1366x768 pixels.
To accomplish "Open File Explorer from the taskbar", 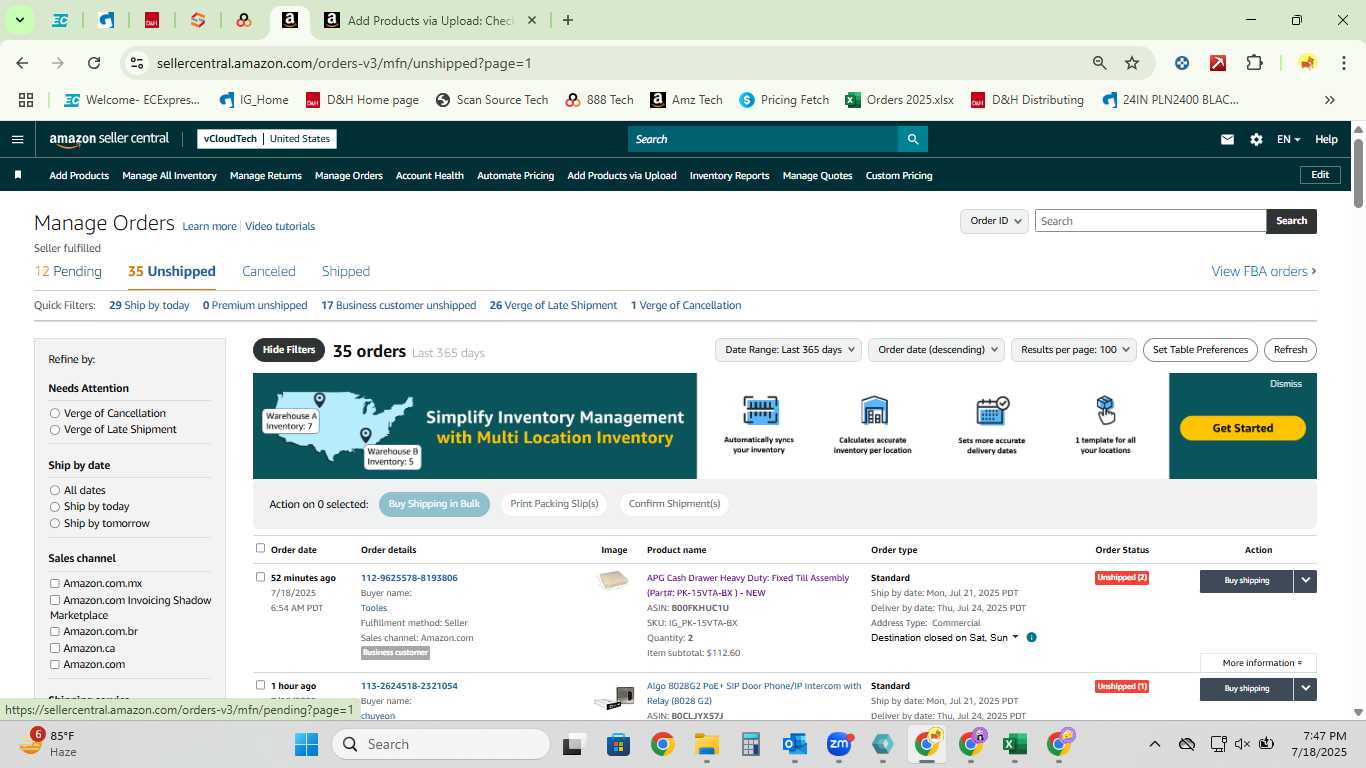I will (707, 744).
